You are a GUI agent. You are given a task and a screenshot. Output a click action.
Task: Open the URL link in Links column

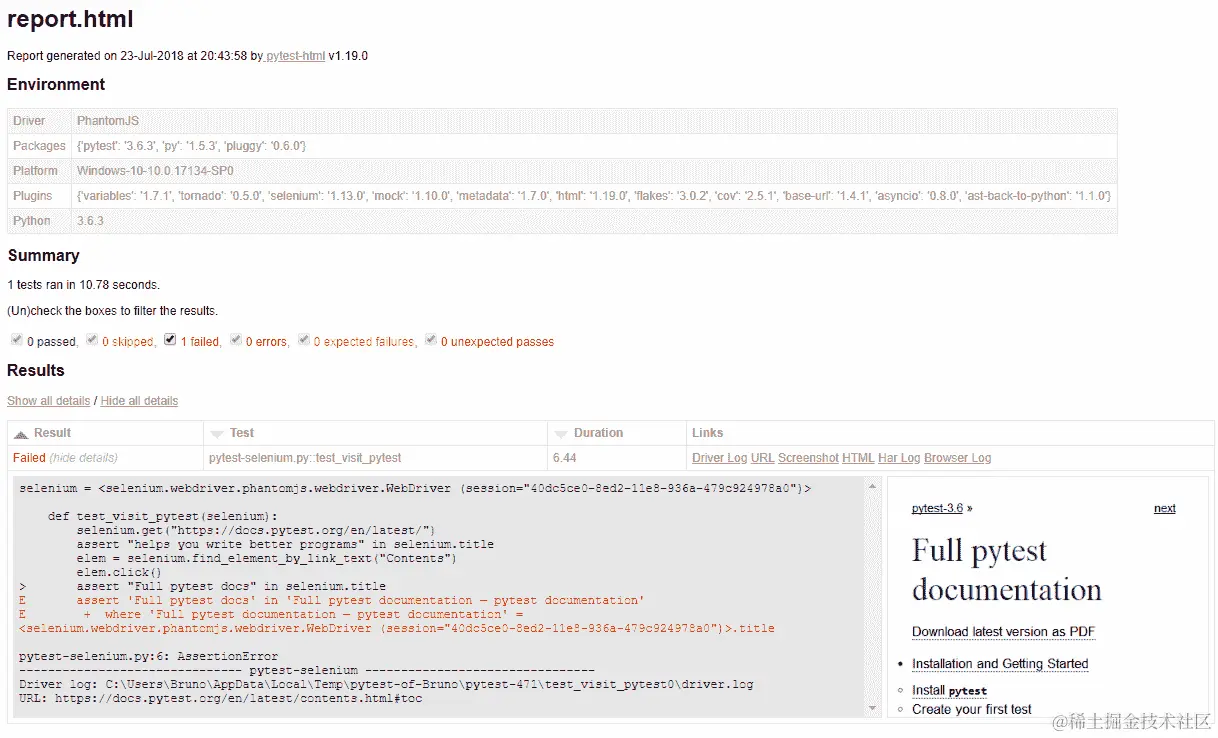coord(762,458)
